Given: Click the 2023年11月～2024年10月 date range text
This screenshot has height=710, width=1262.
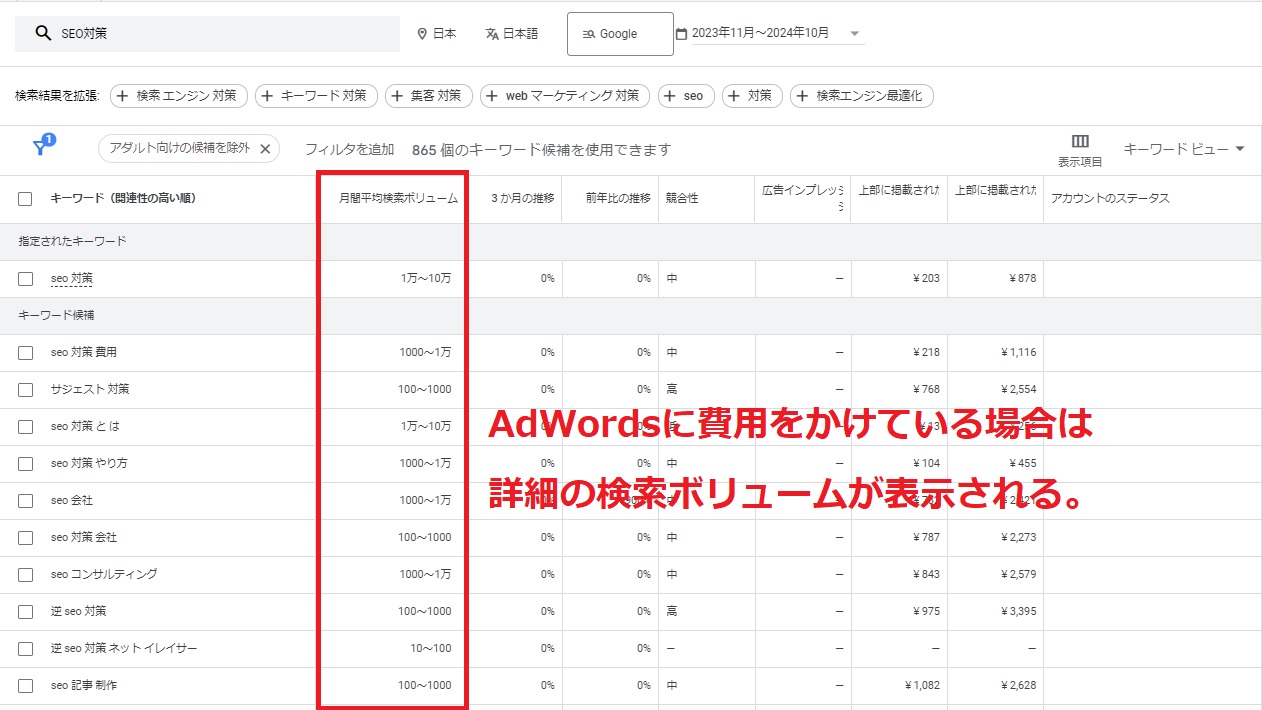Looking at the screenshot, I should click(x=760, y=33).
